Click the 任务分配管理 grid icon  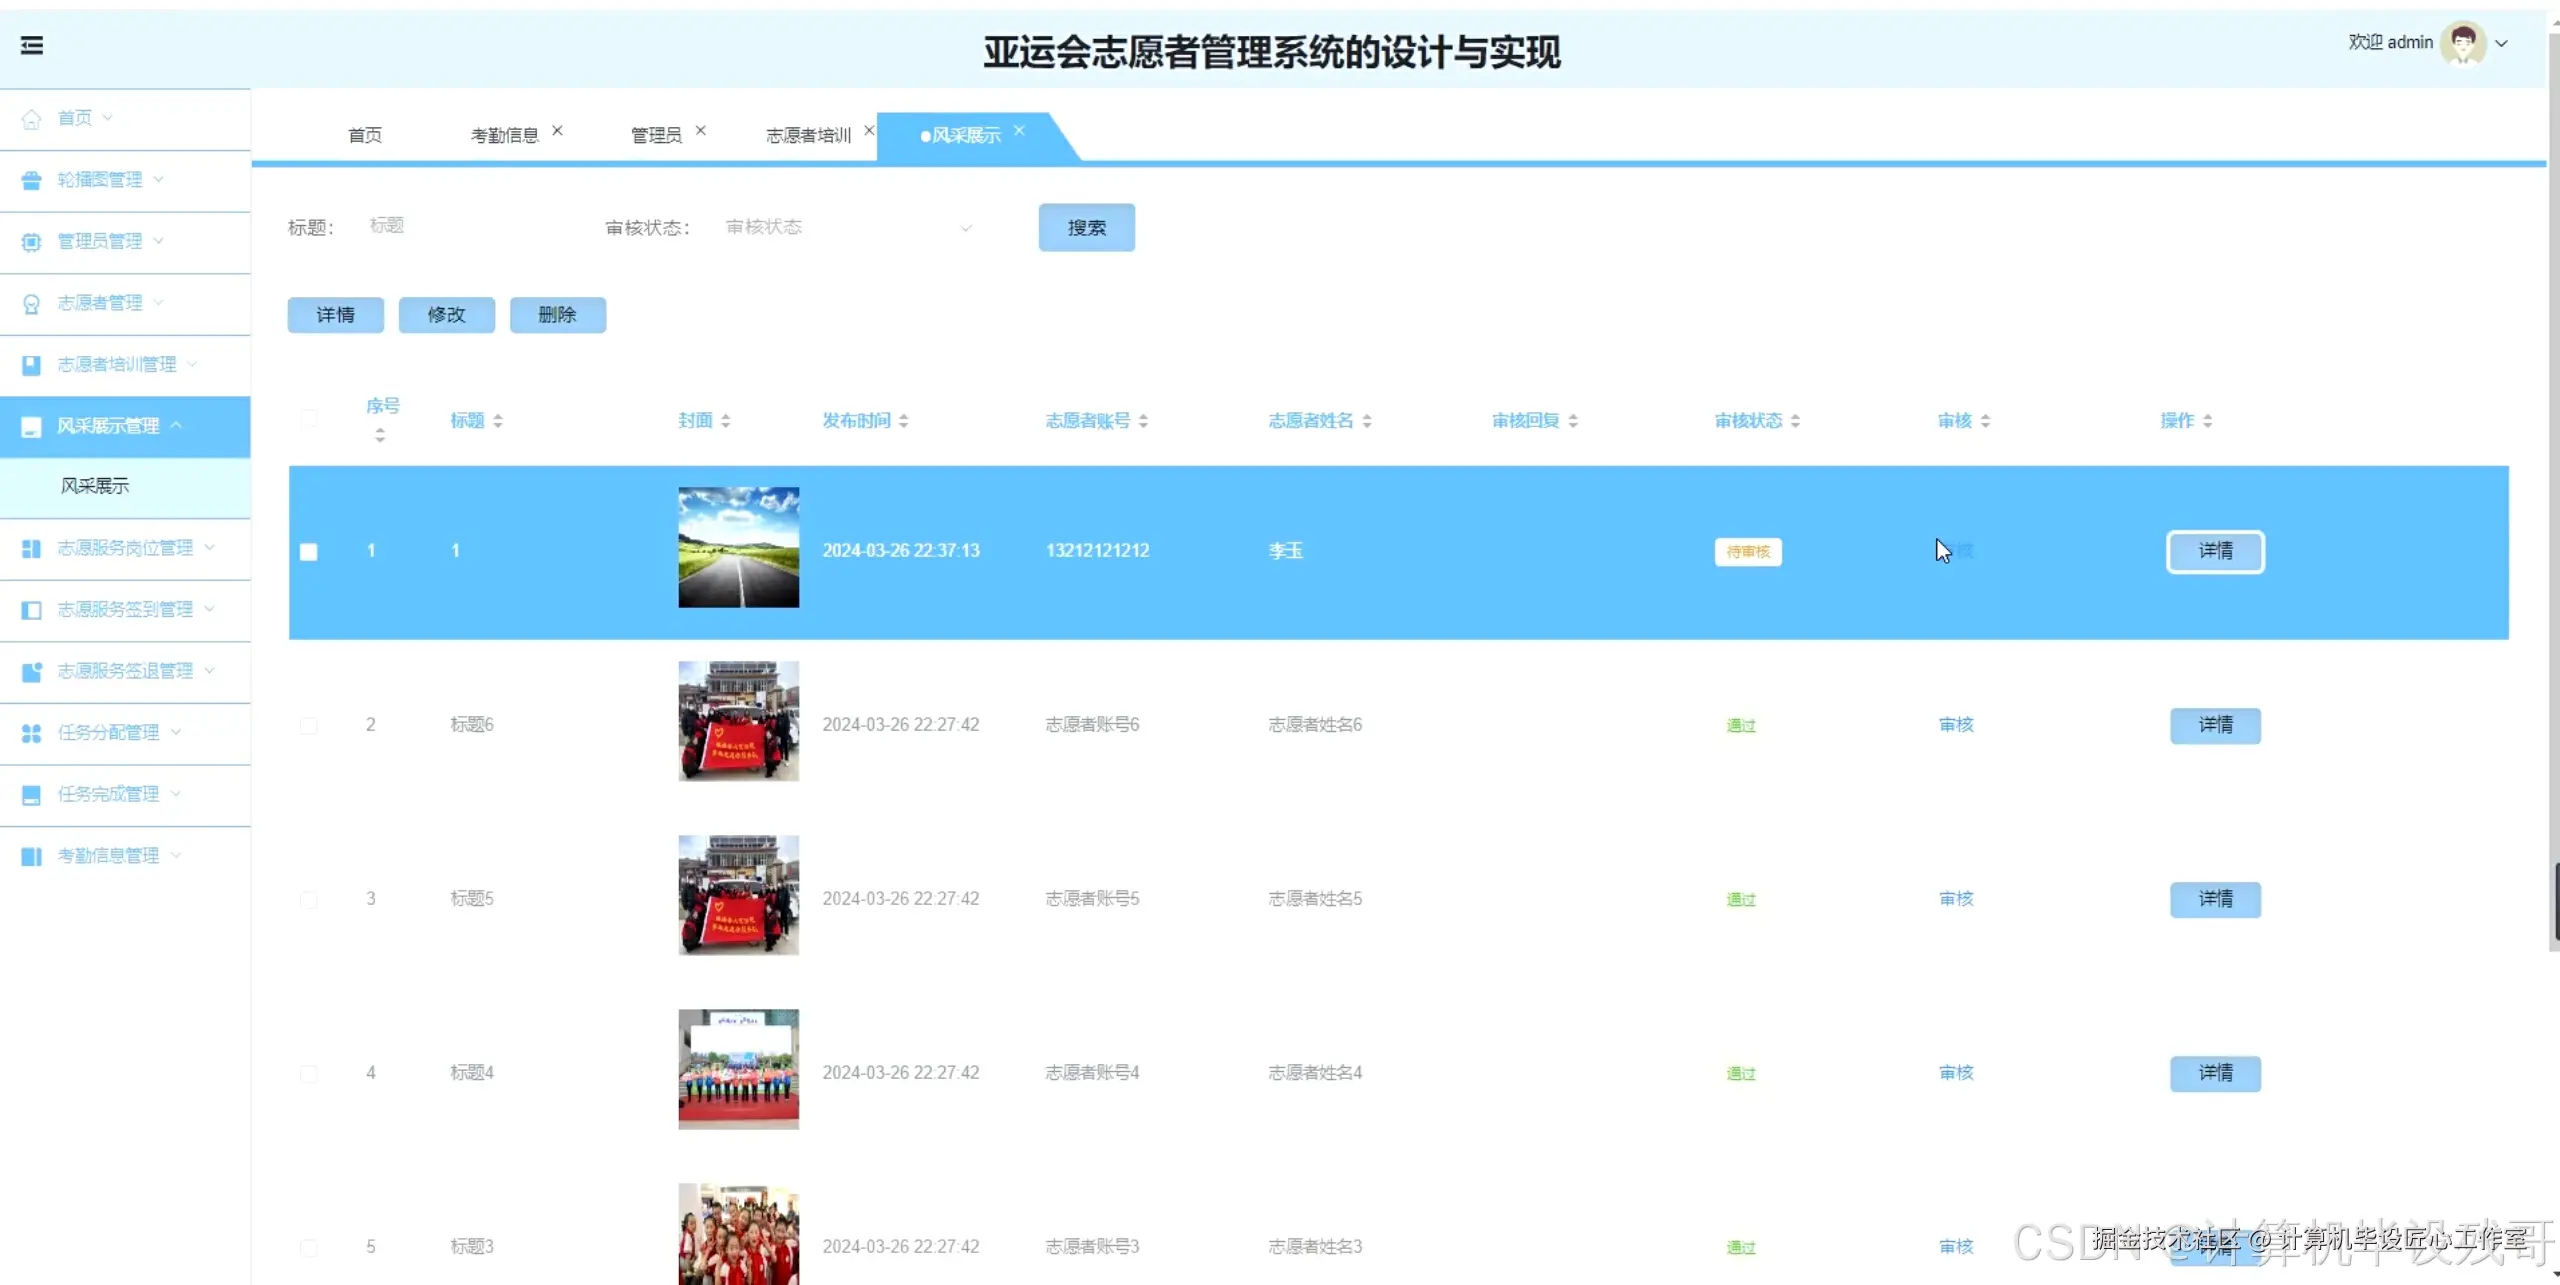pos(32,733)
